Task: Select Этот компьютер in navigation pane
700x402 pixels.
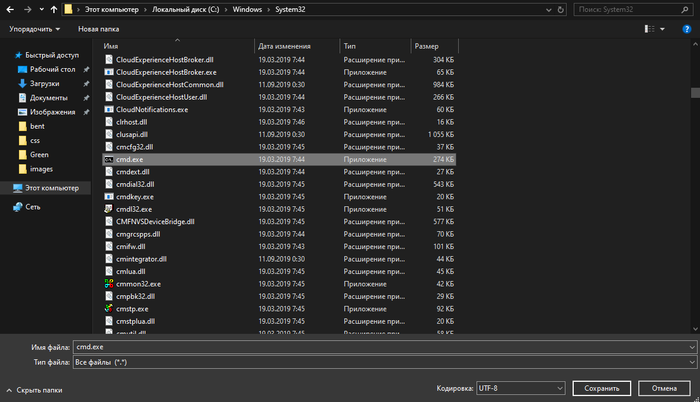Action: coord(53,187)
